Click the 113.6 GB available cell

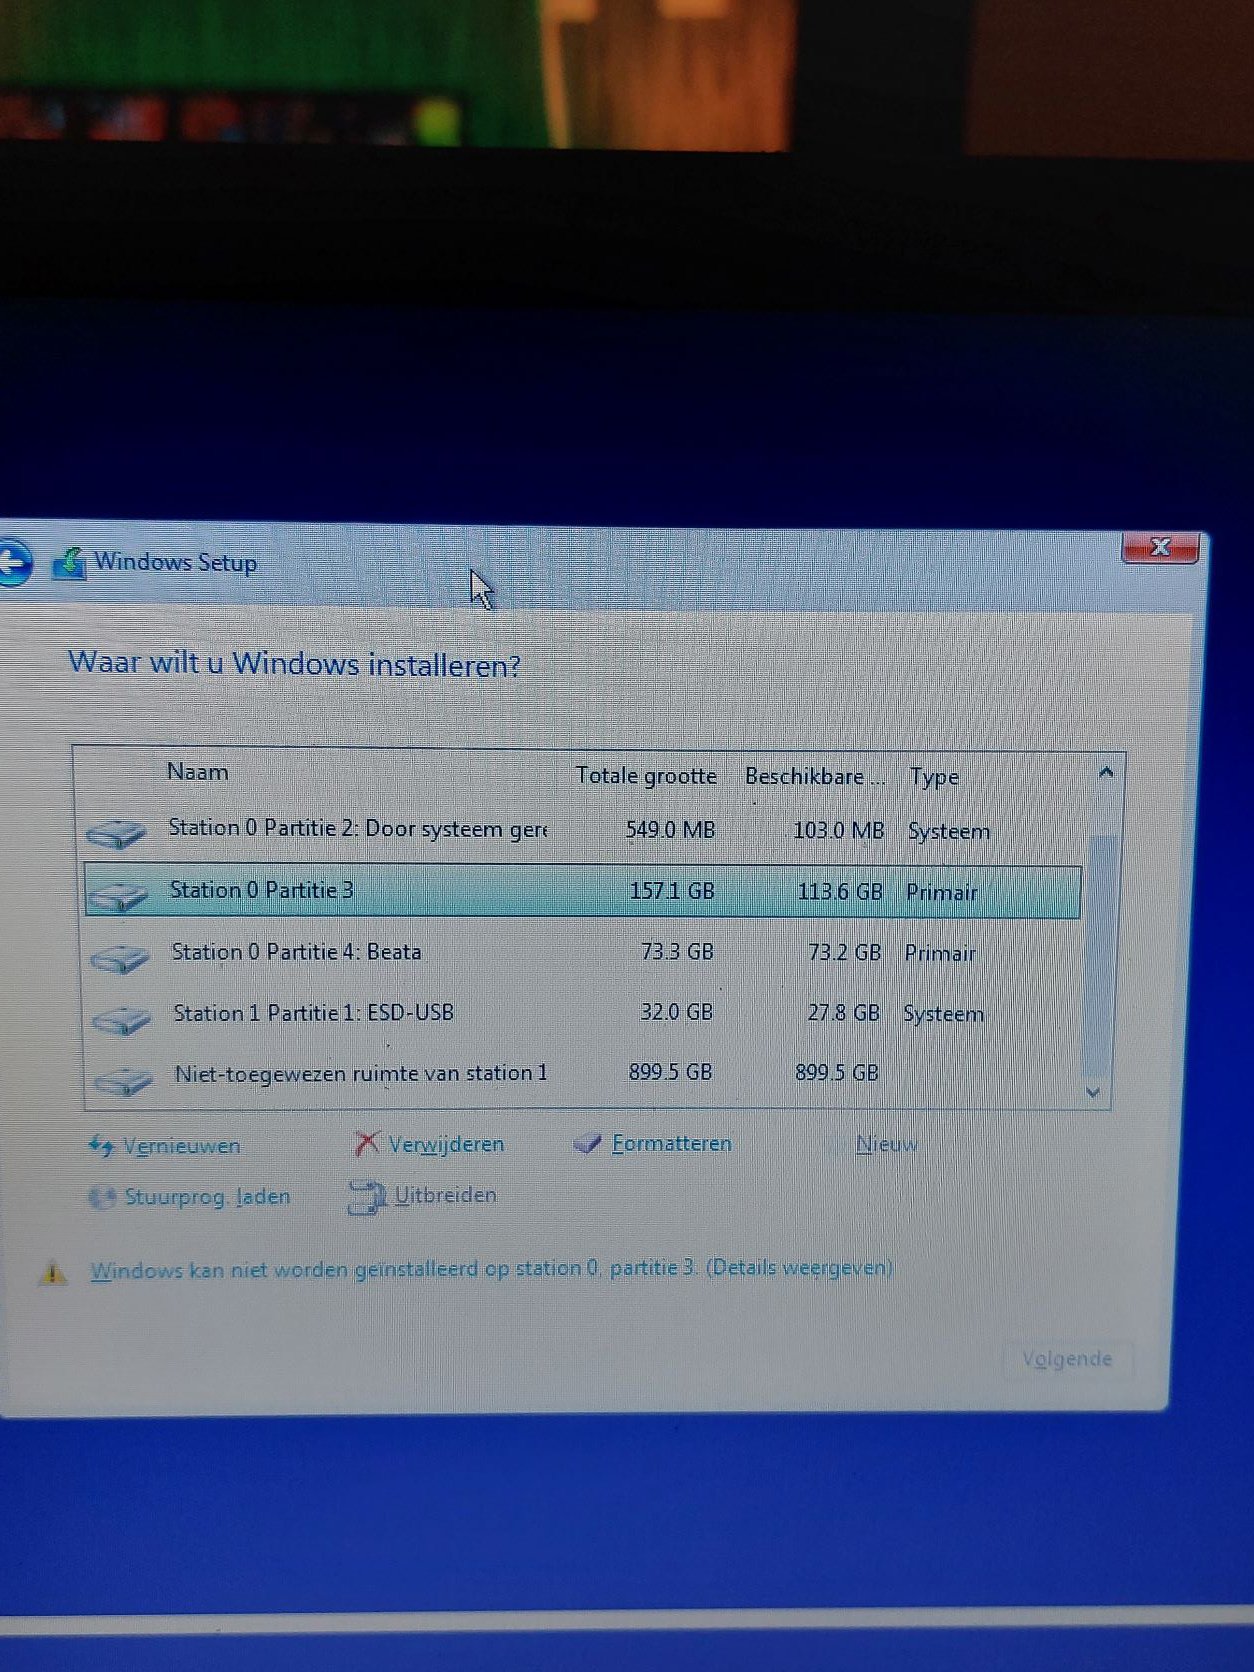pyautogui.click(x=840, y=892)
